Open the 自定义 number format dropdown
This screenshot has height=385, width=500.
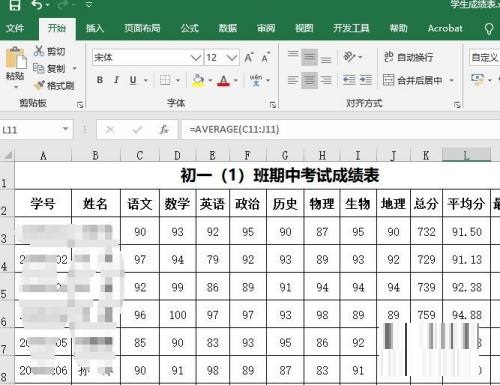(484, 57)
